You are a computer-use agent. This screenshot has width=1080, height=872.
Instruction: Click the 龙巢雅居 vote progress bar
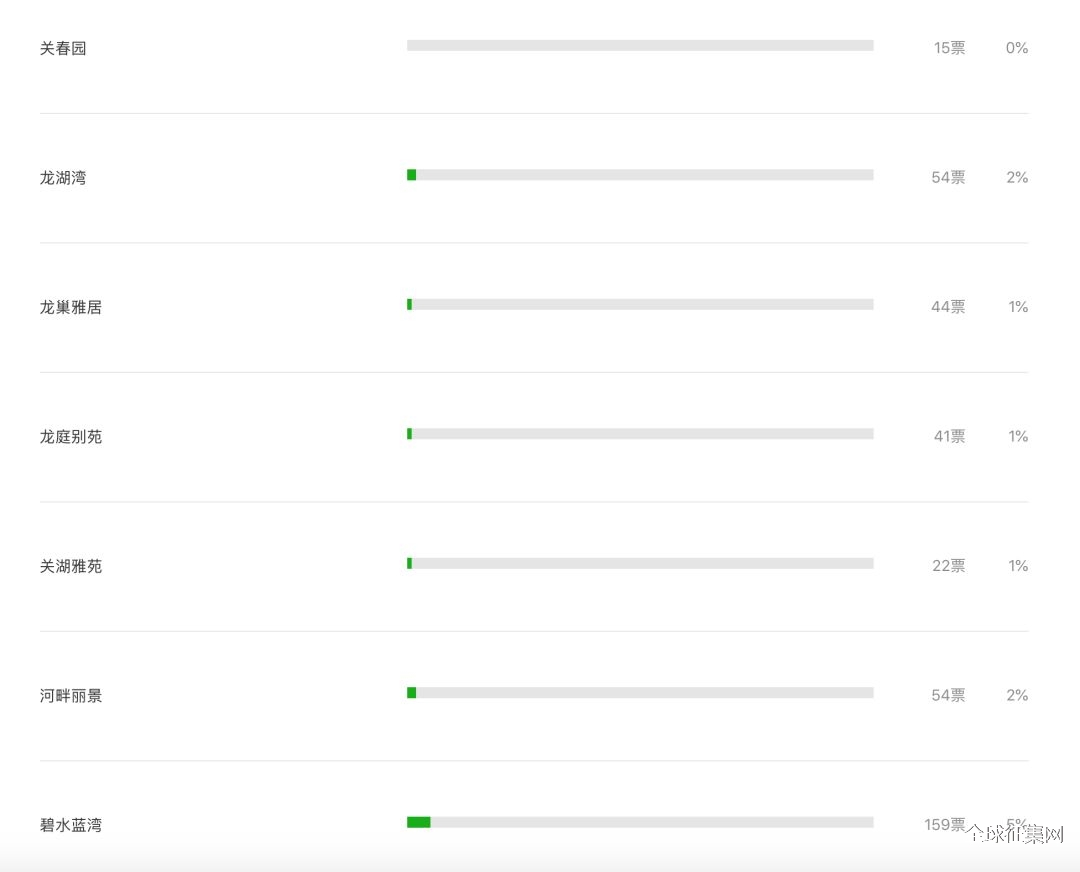pyautogui.click(x=640, y=304)
